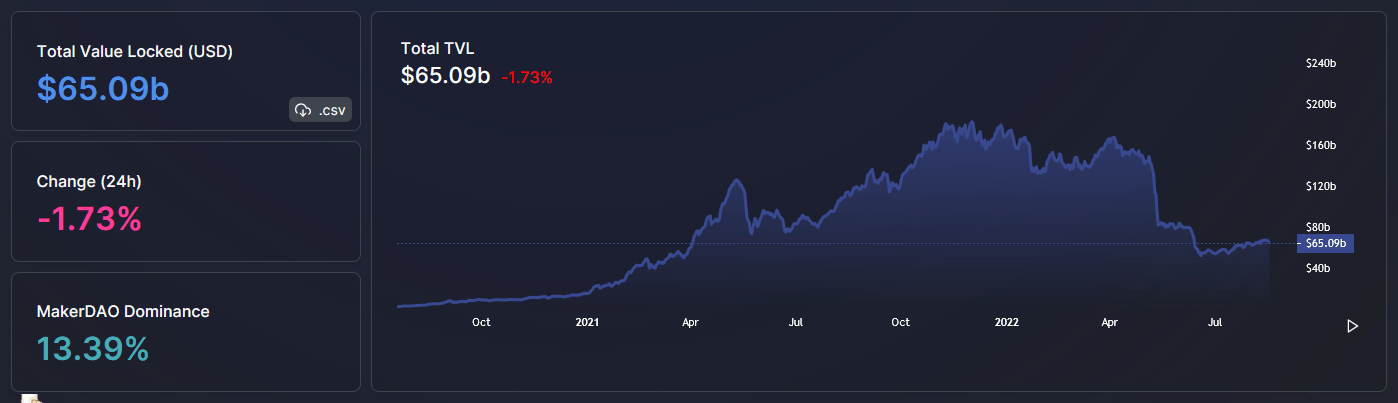The image size is (1398, 403).
Task: Select the 13.39% dominance value
Action: (93, 349)
